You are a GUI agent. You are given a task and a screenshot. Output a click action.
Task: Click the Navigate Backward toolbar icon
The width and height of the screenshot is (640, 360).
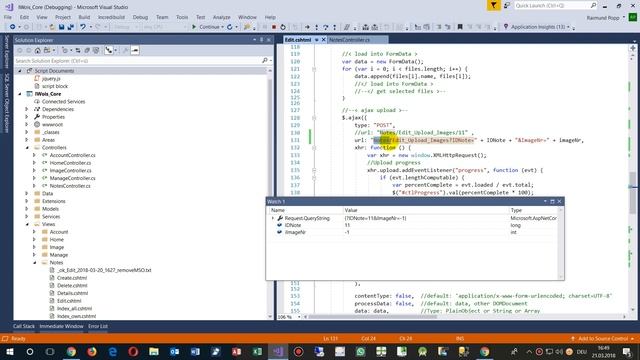coord(13,27)
